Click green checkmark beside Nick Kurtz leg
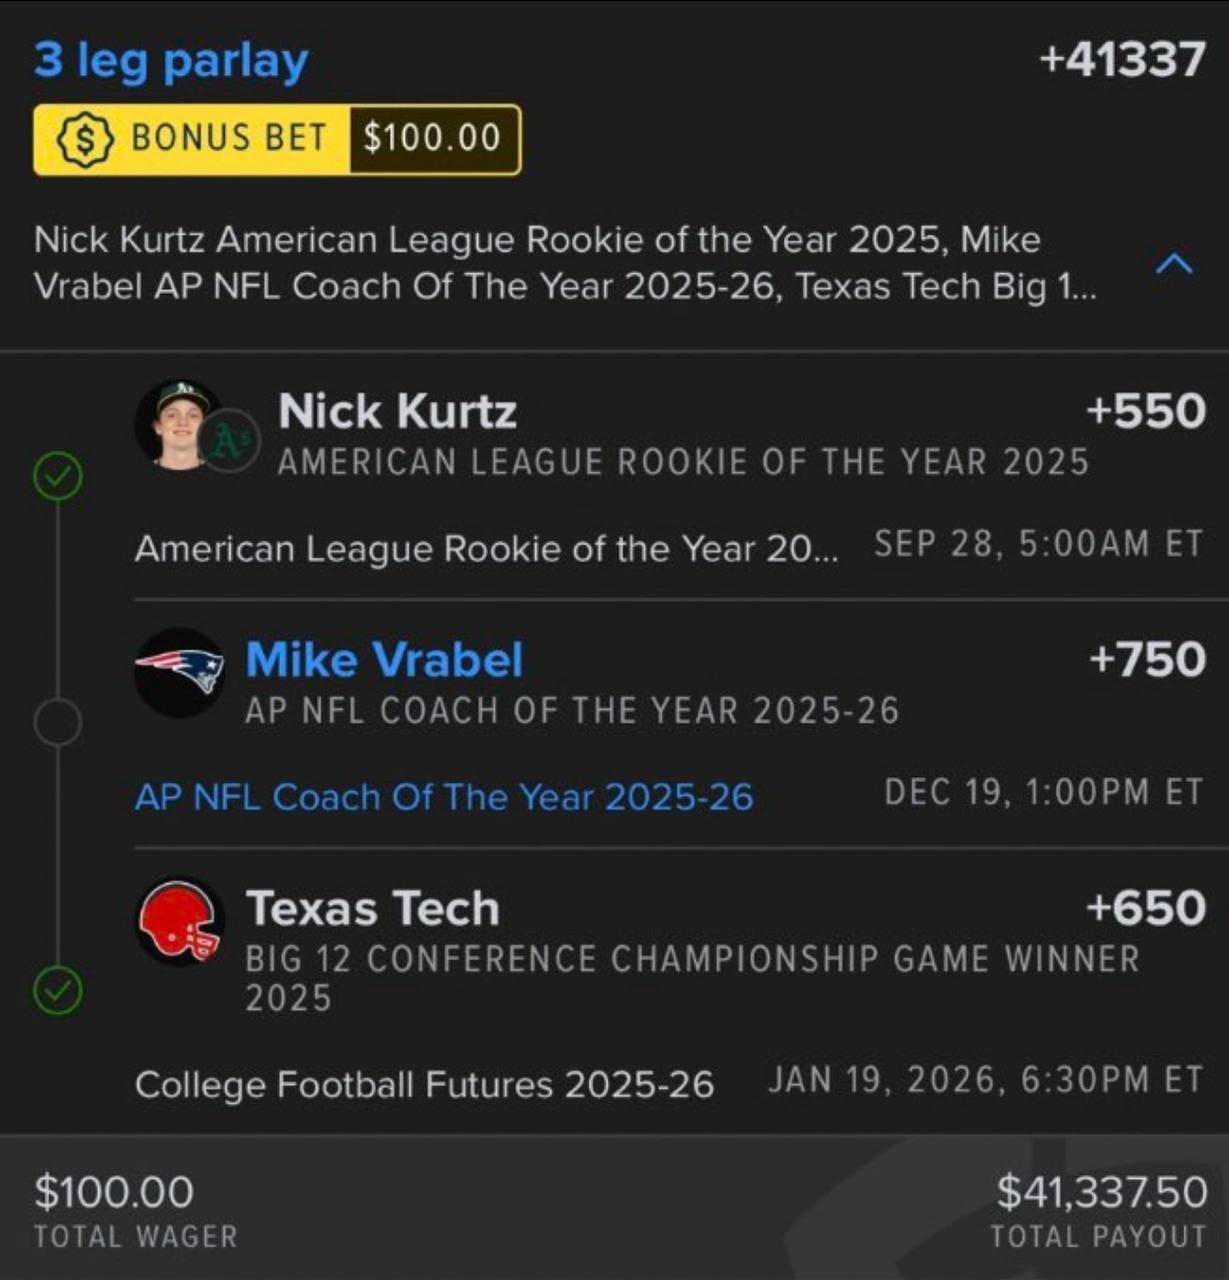The width and height of the screenshot is (1229, 1280). (x=58, y=476)
